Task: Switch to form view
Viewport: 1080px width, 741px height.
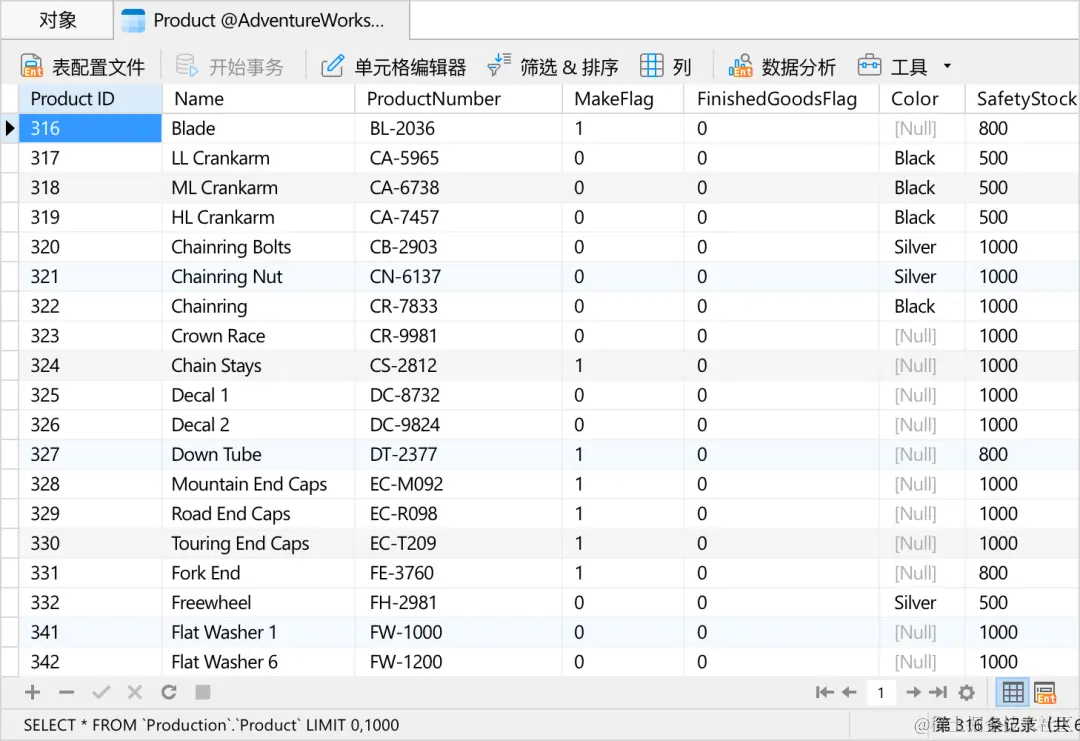Action: click(x=1044, y=692)
